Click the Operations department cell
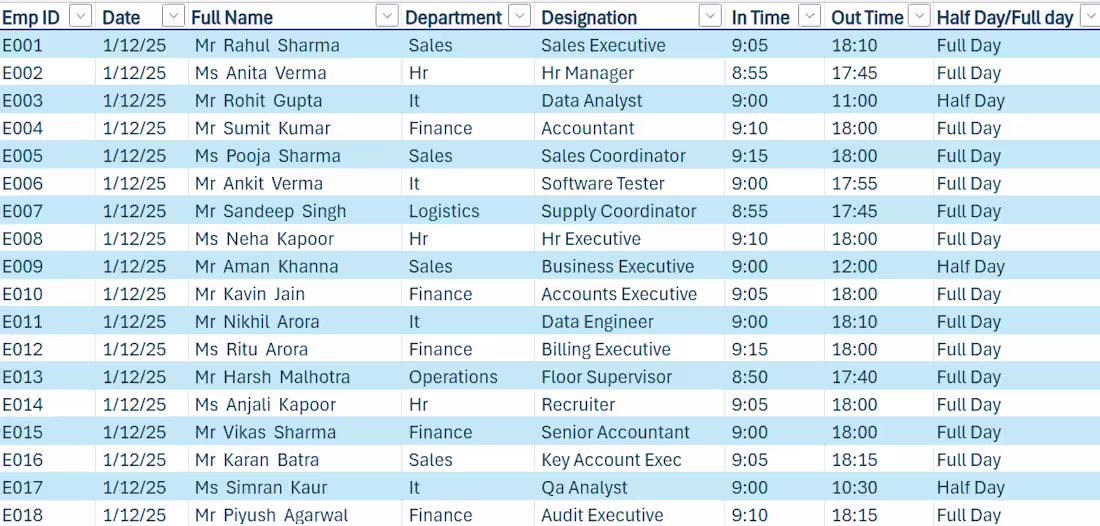1100x526 pixels. coord(468,377)
